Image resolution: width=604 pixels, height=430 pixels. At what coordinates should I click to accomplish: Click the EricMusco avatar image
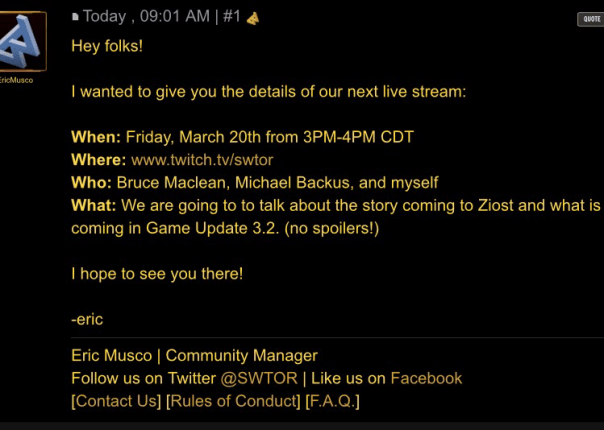(x=23, y=42)
